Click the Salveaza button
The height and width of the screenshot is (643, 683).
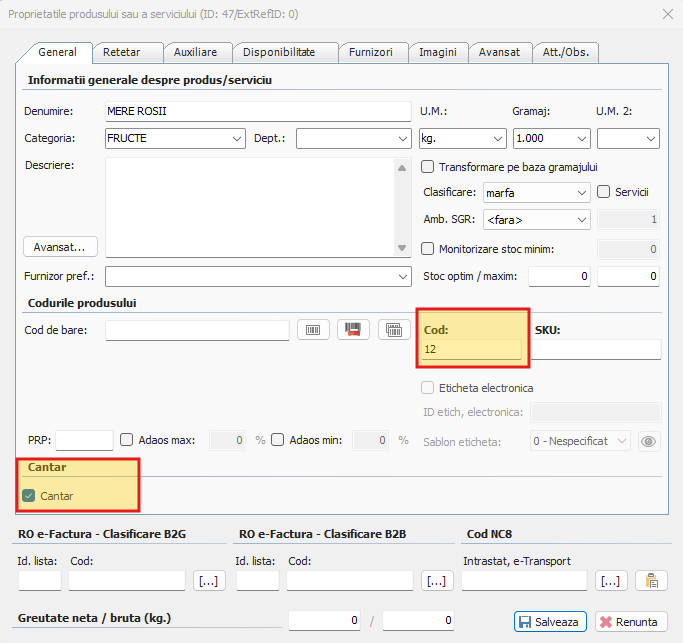pos(549,621)
